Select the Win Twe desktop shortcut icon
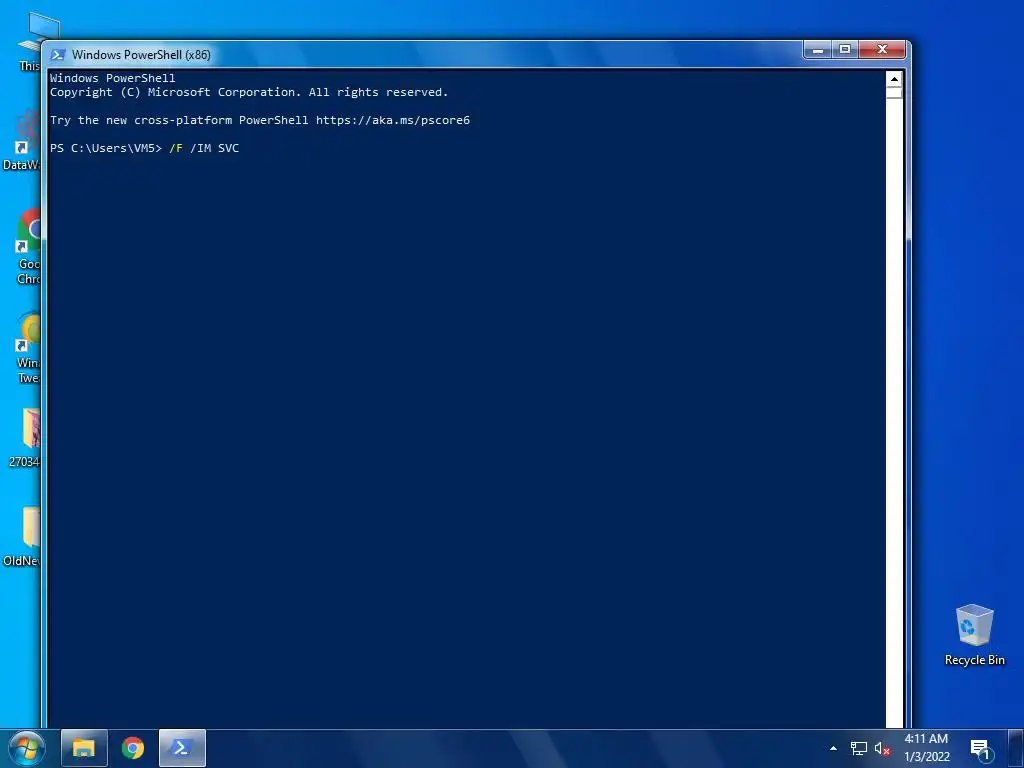The height and width of the screenshot is (768, 1024). [x=29, y=348]
